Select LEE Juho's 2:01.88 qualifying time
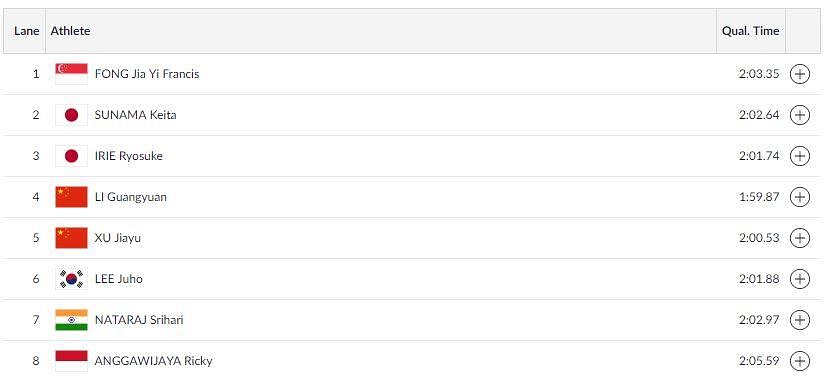 pos(759,279)
